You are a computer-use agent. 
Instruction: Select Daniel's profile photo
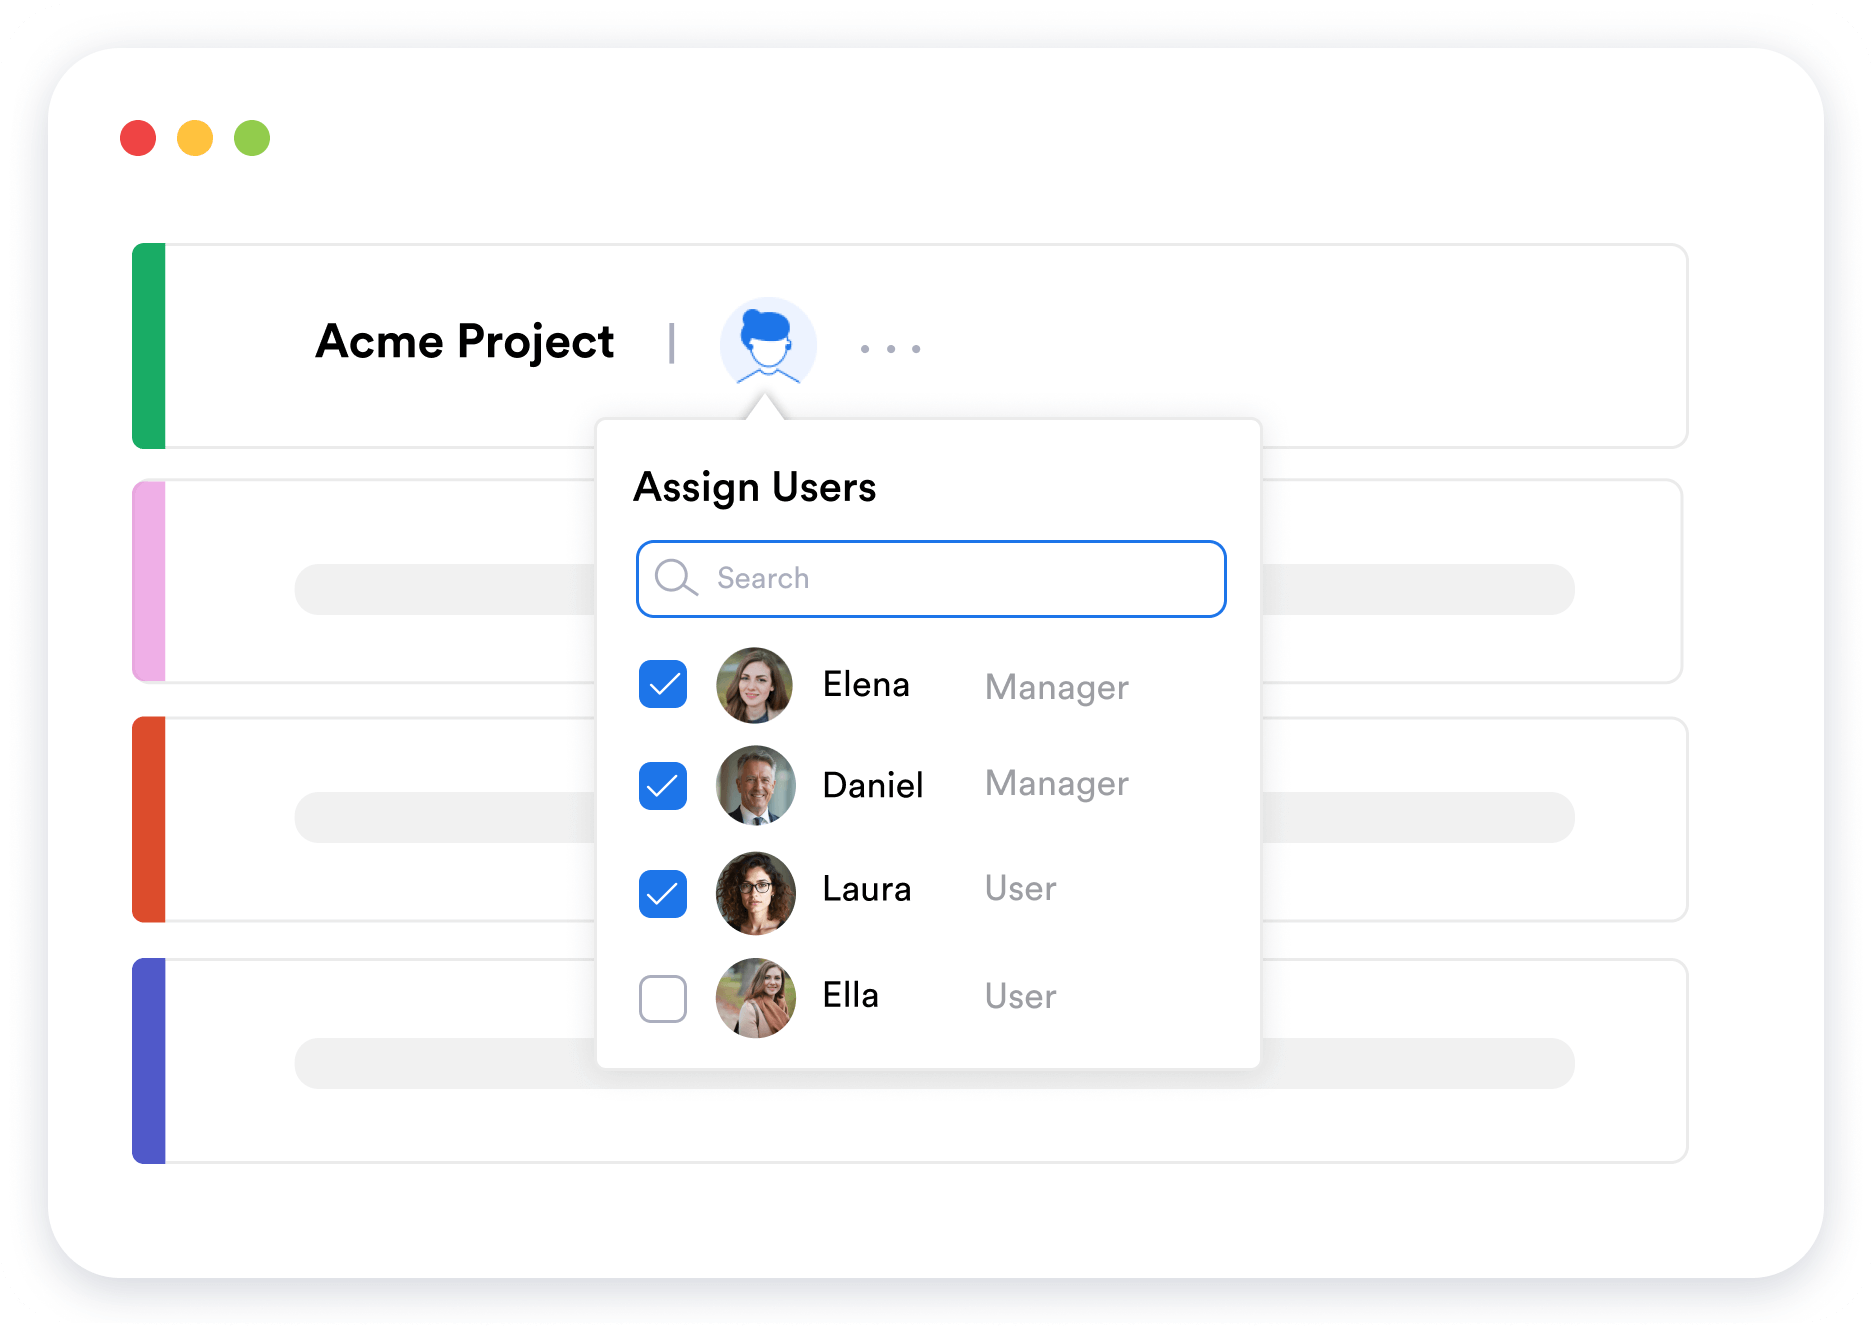756,787
